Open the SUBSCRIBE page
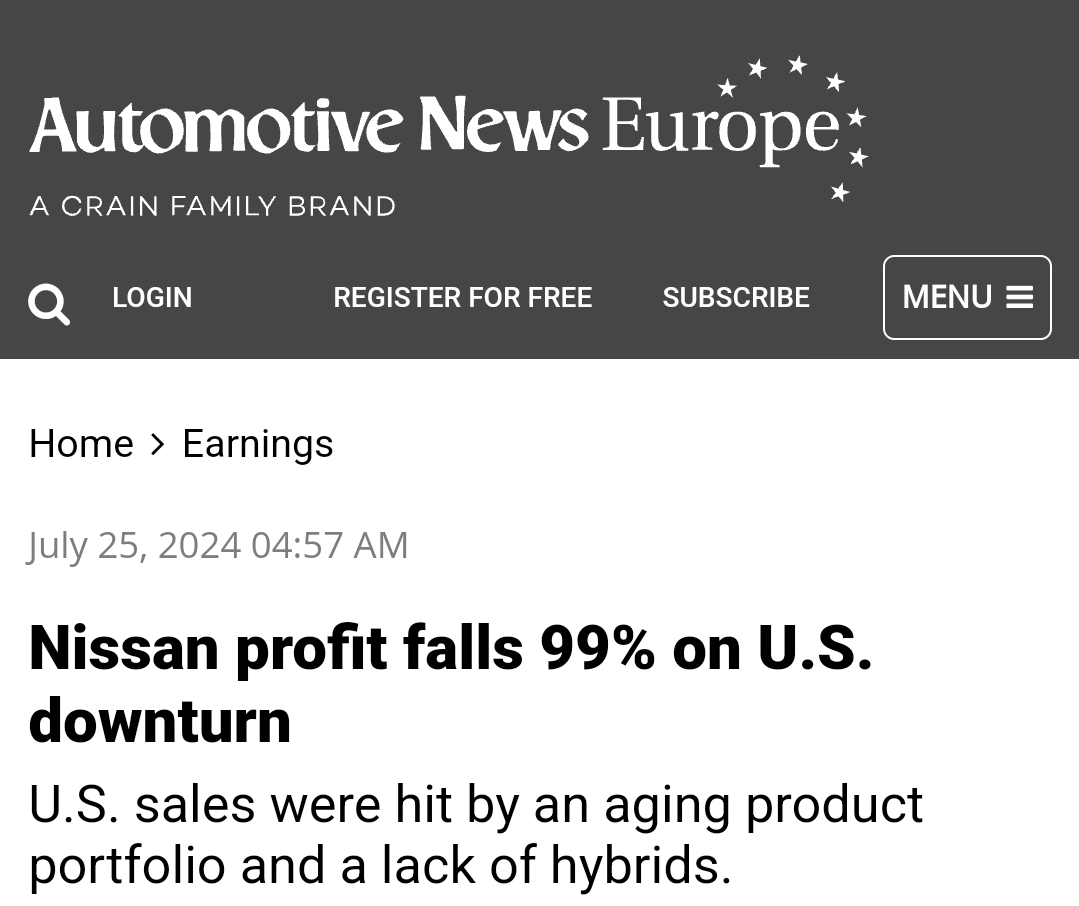The height and width of the screenshot is (906, 1079). pyautogui.click(x=735, y=297)
